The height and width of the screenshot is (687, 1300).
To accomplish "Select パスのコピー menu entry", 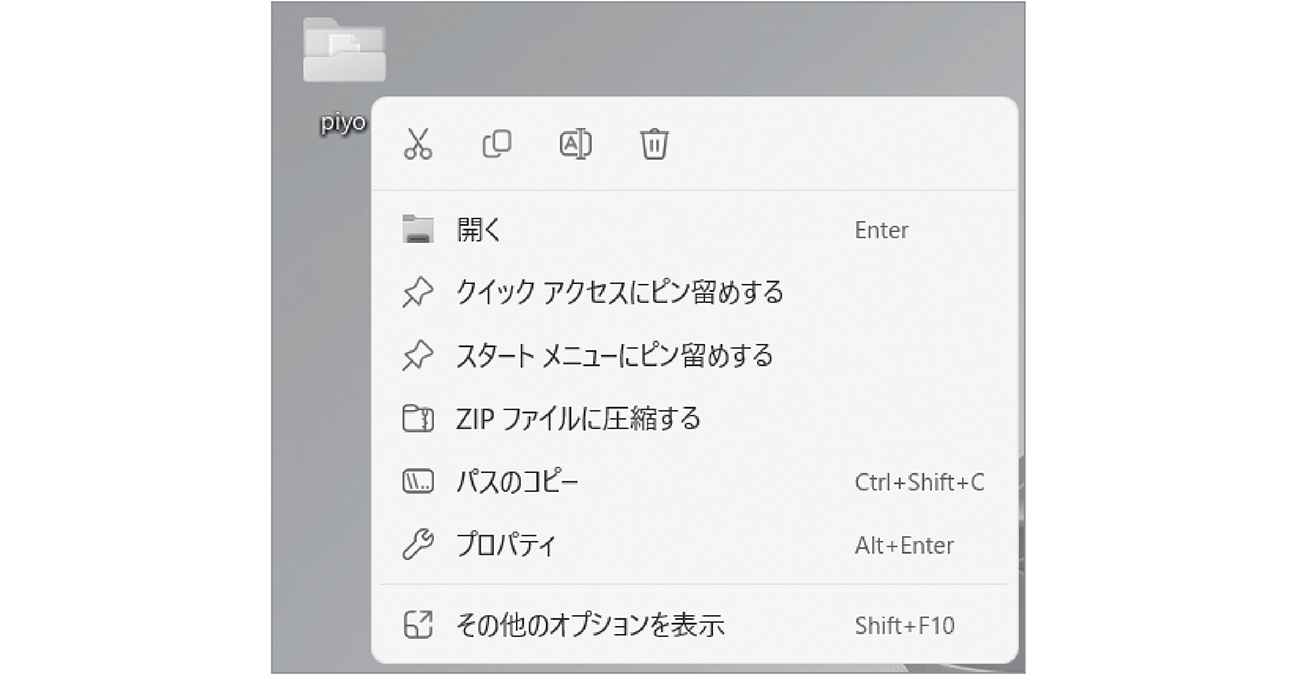I will point(695,482).
